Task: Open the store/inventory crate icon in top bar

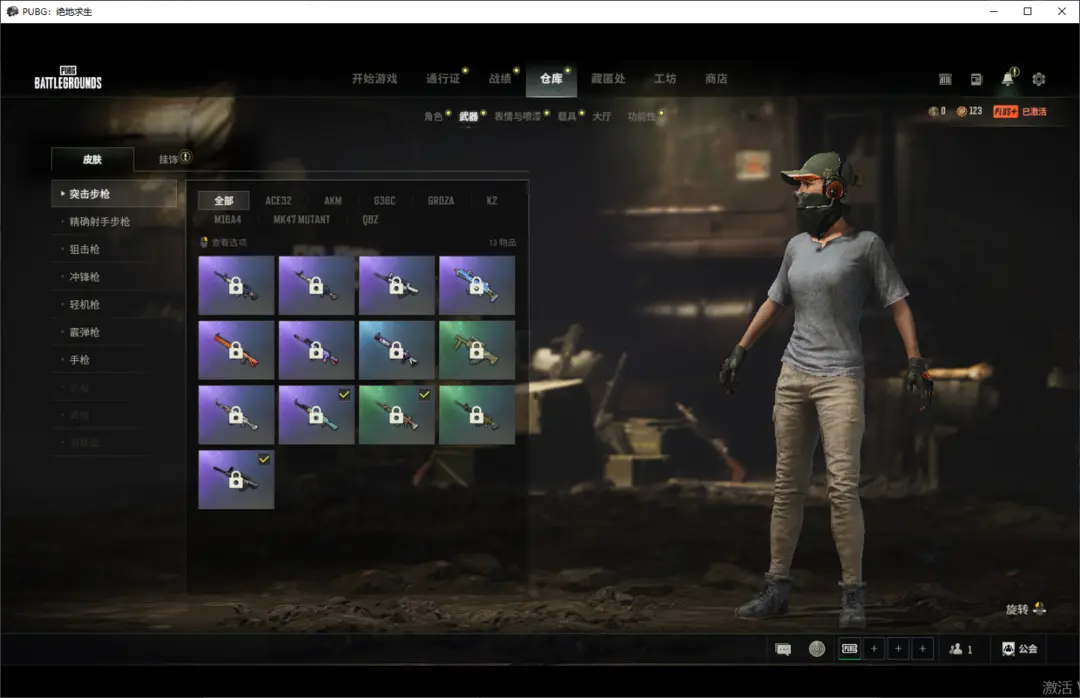Action: point(945,79)
